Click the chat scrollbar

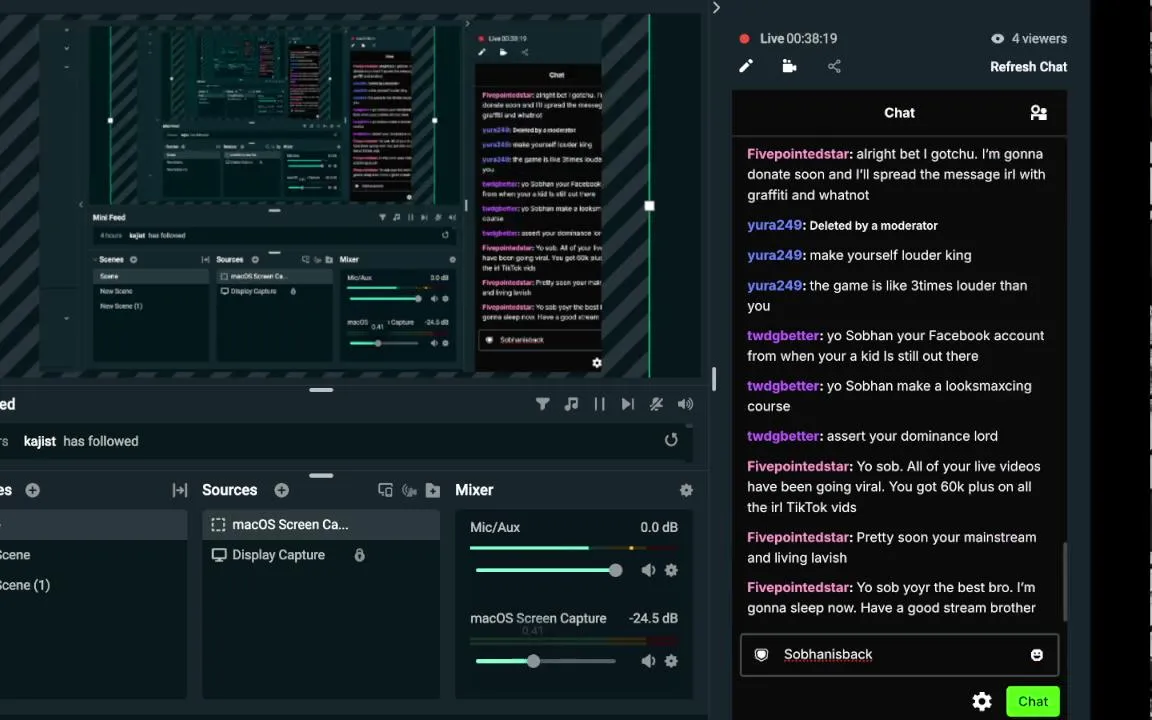pos(1063,580)
